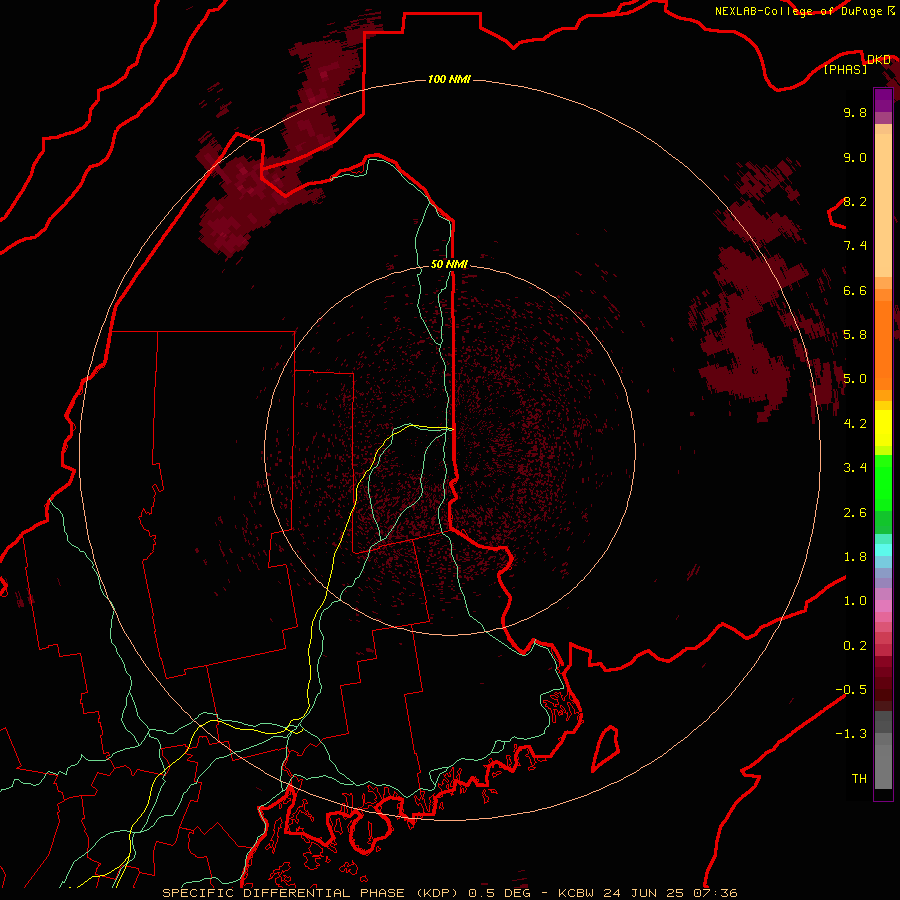This screenshot has height=900, width=900.
Task: Click the 8.2 legend value
Action: click(855, 201)
